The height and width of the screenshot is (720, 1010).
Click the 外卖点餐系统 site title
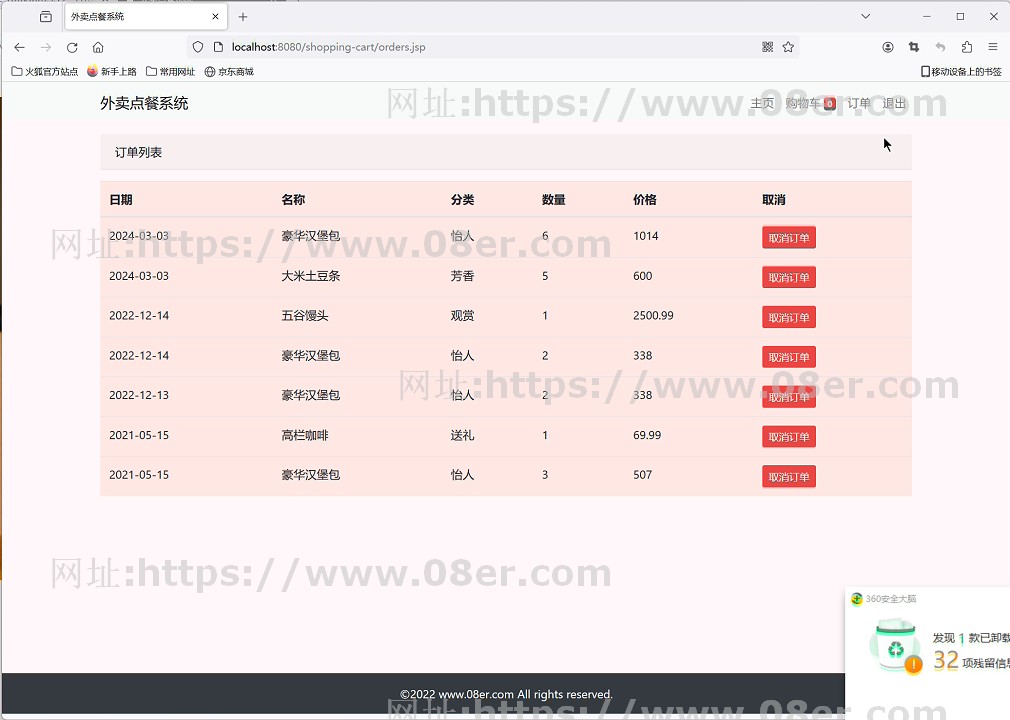pos(144,103)
